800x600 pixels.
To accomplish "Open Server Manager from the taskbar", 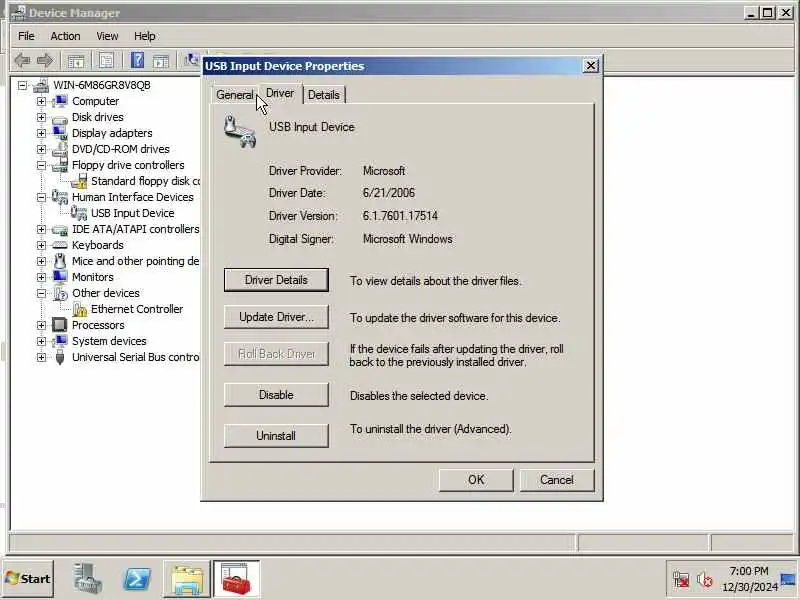I will (x=87, y=579).
